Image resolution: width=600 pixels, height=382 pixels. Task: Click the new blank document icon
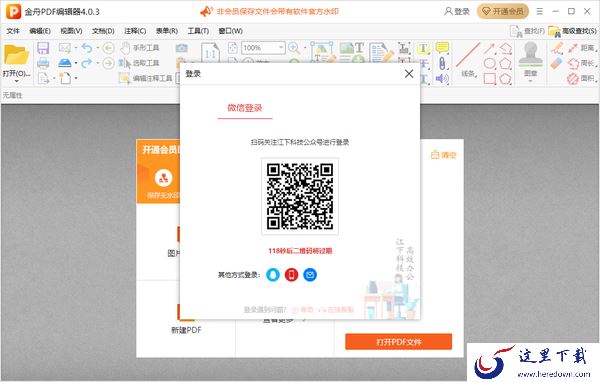tap(65, 78)
